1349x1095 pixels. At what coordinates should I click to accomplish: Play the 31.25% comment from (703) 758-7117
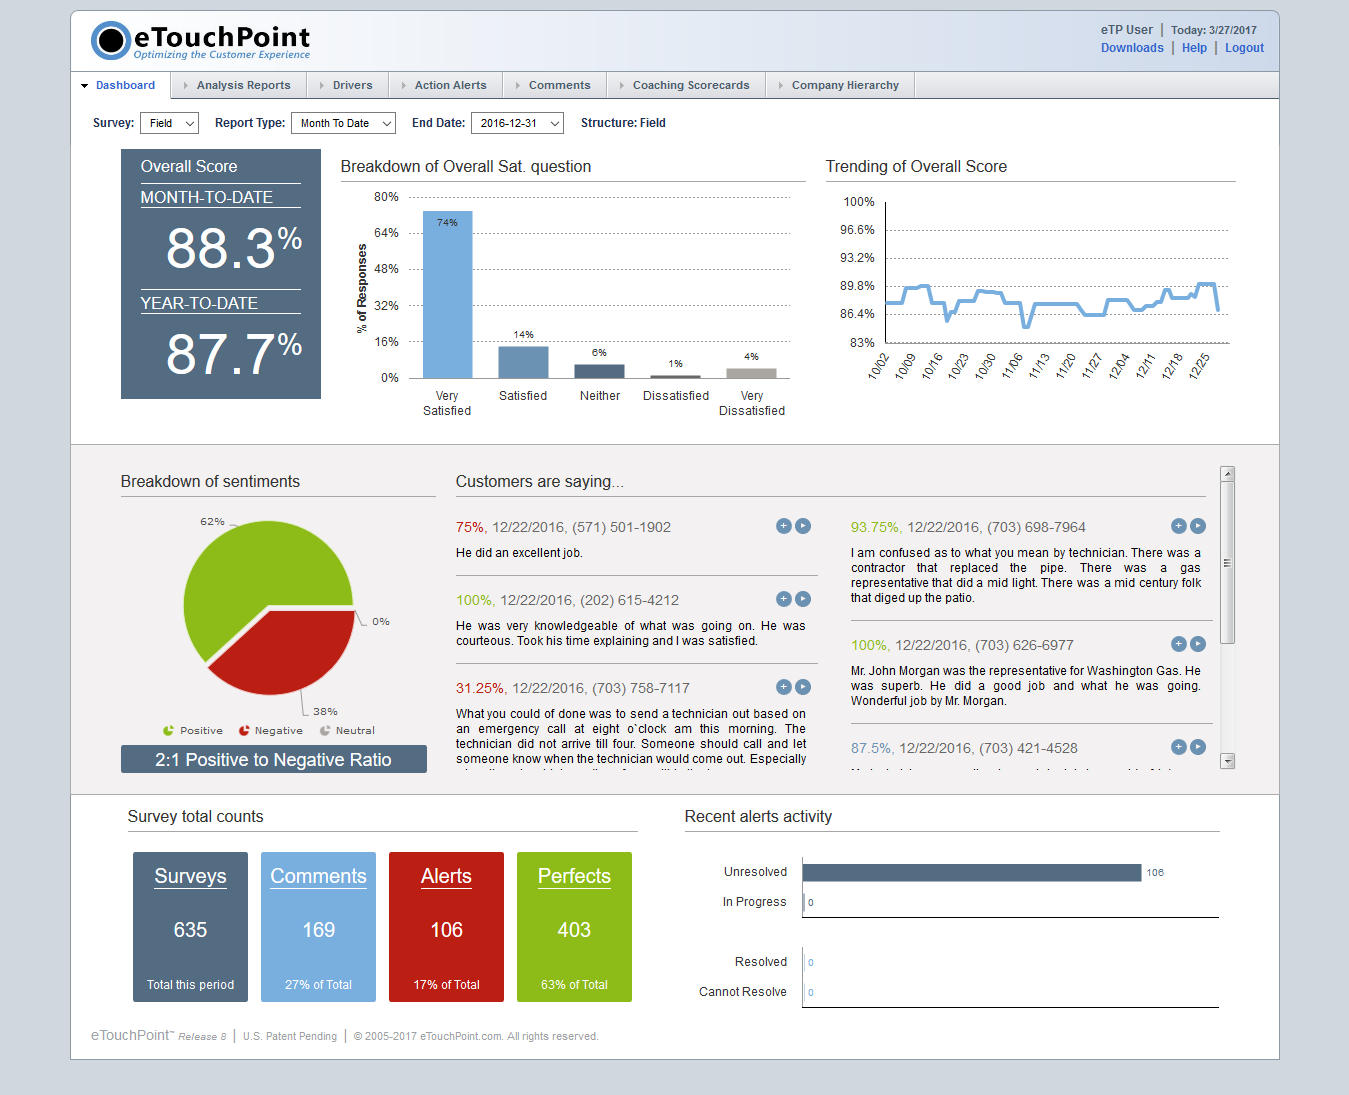tap(803, 687)
